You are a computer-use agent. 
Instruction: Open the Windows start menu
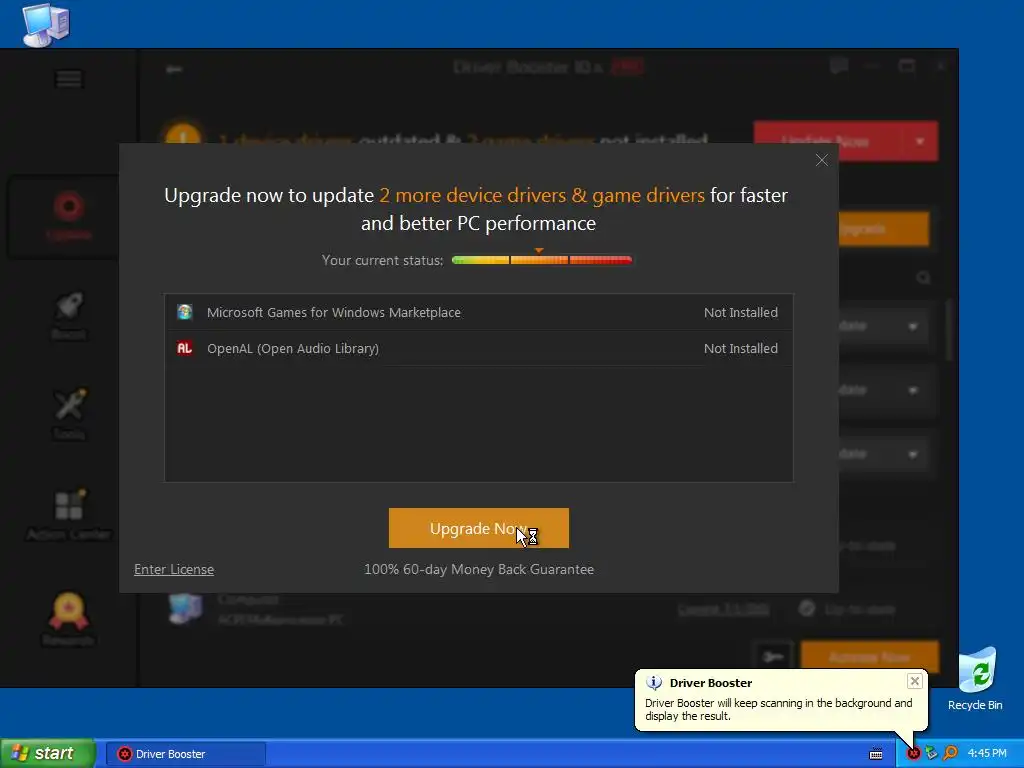click(x=47, y=754)
